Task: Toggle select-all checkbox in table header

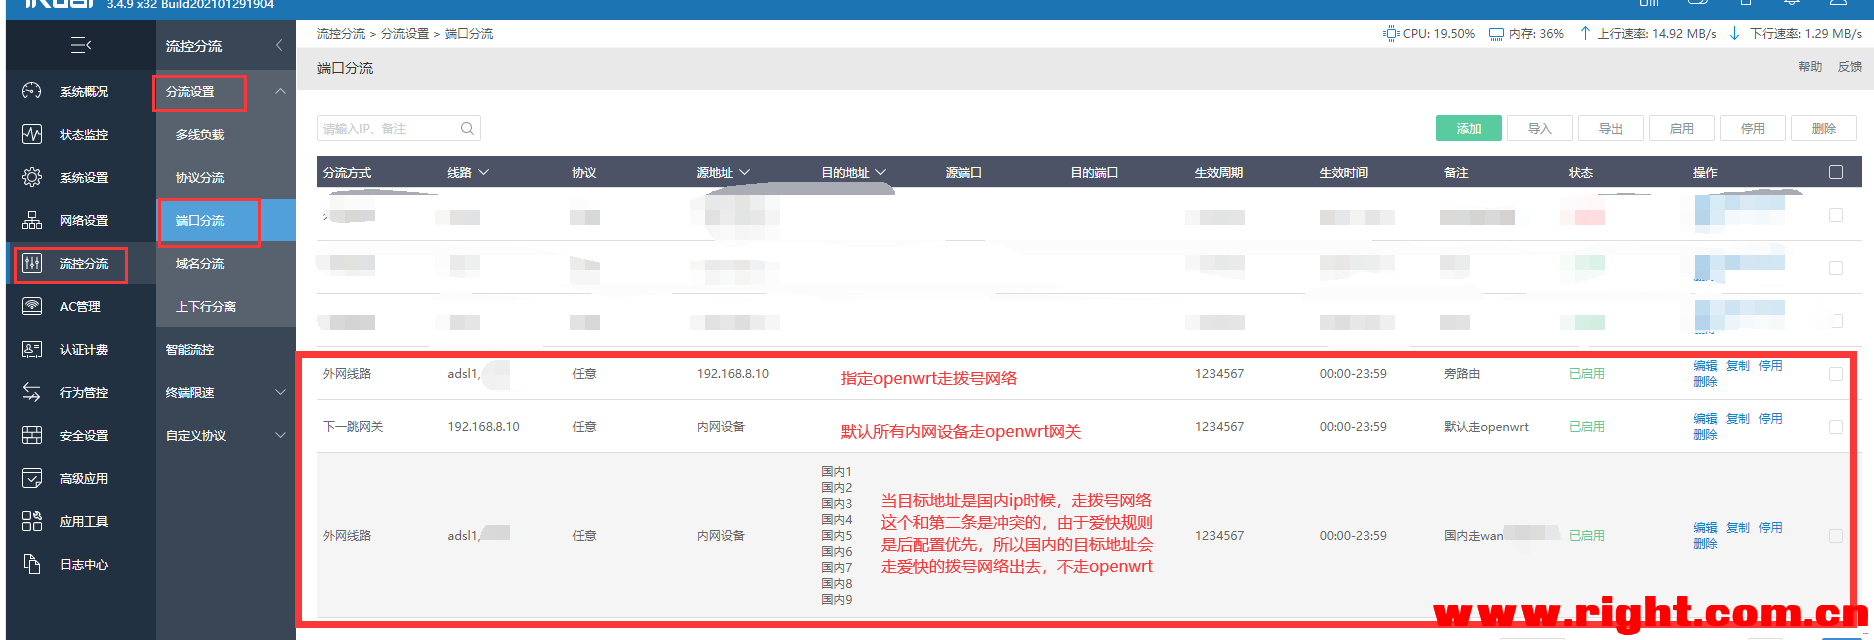Action: click(1835, 172)
